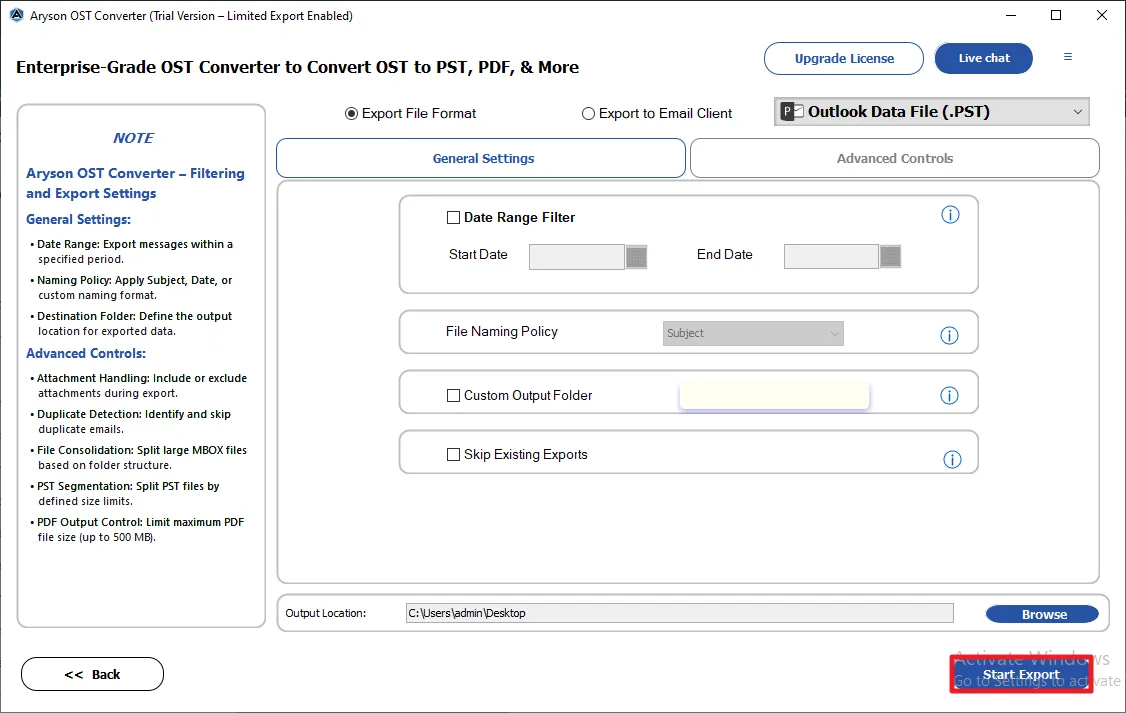Click the End Date input field

pos(831,257)
